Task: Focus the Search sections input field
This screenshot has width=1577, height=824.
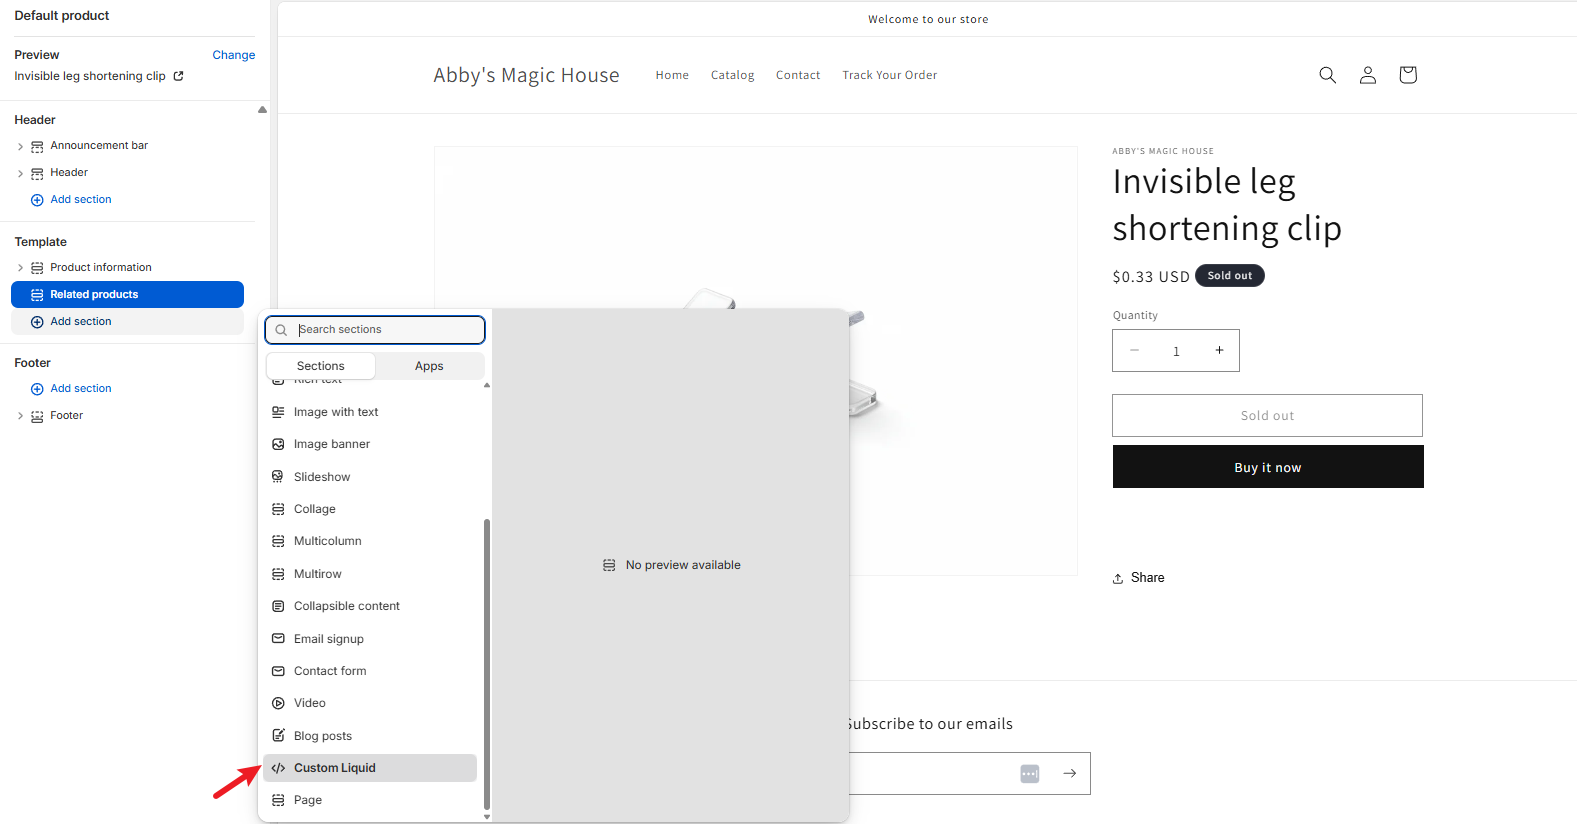Action: click(385, 329)
